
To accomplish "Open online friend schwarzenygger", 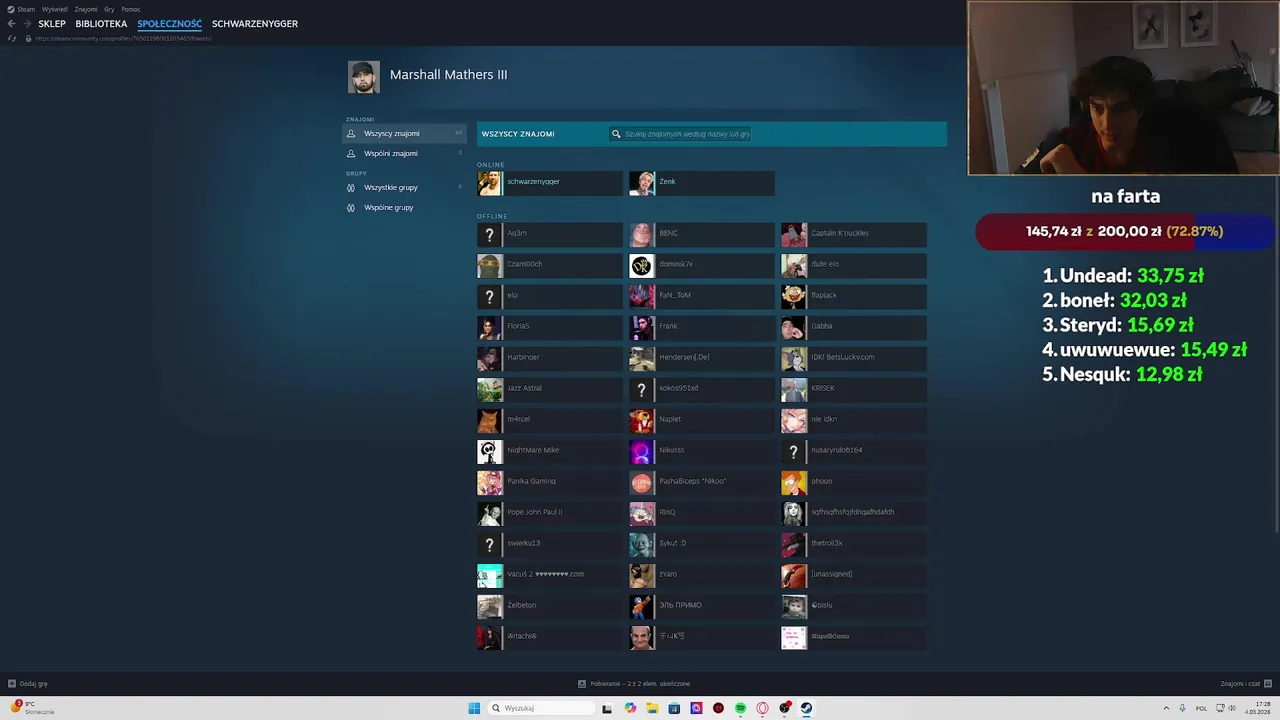I will (x=550, y=183).
